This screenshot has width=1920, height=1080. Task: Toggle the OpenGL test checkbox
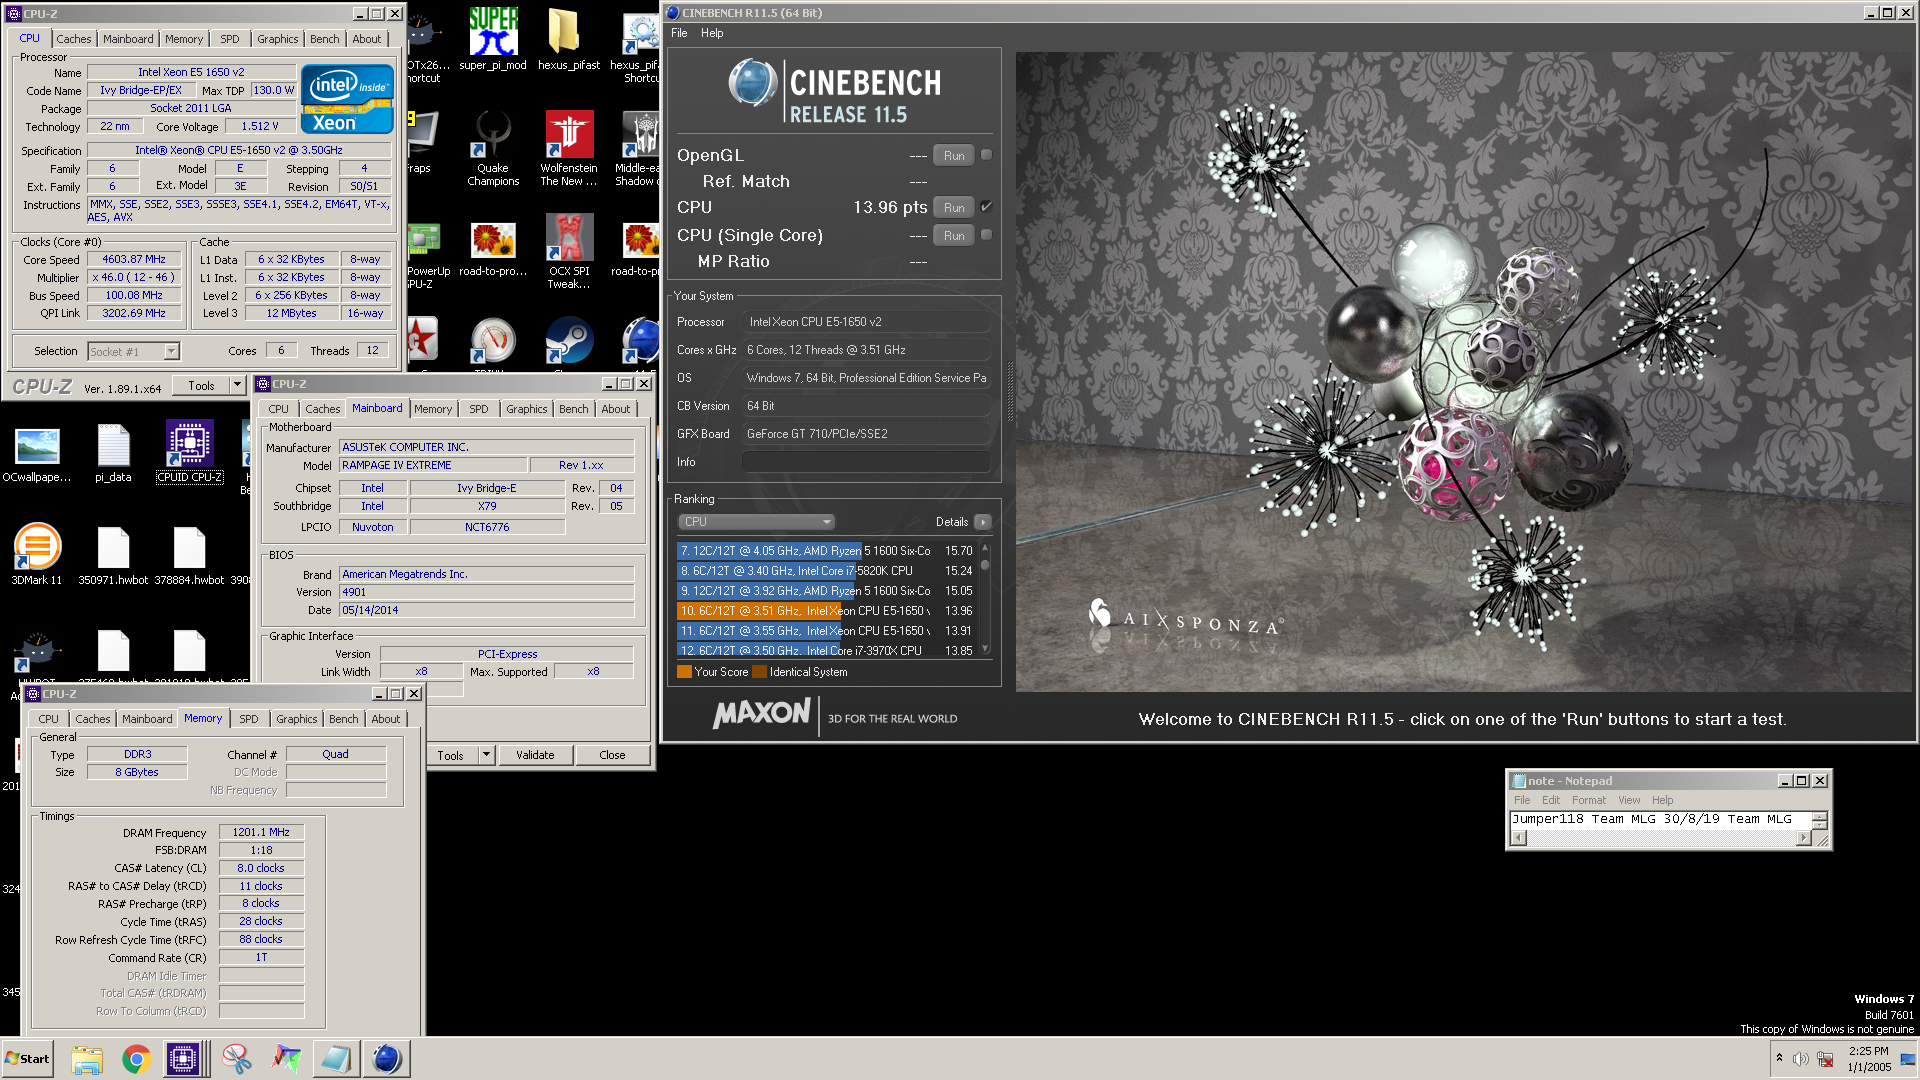986,155
